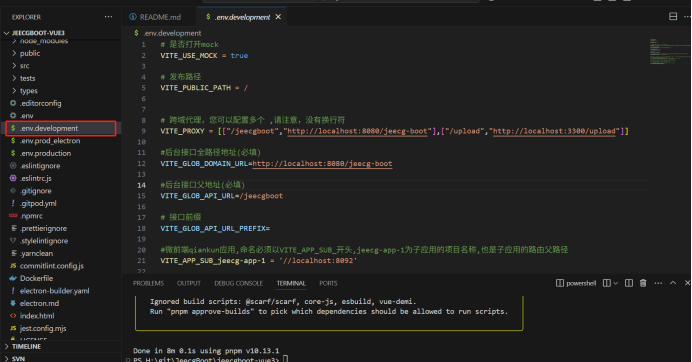Click line number 14 in the gutter
The width and height of the screenshot is (692, 362).
141,185
